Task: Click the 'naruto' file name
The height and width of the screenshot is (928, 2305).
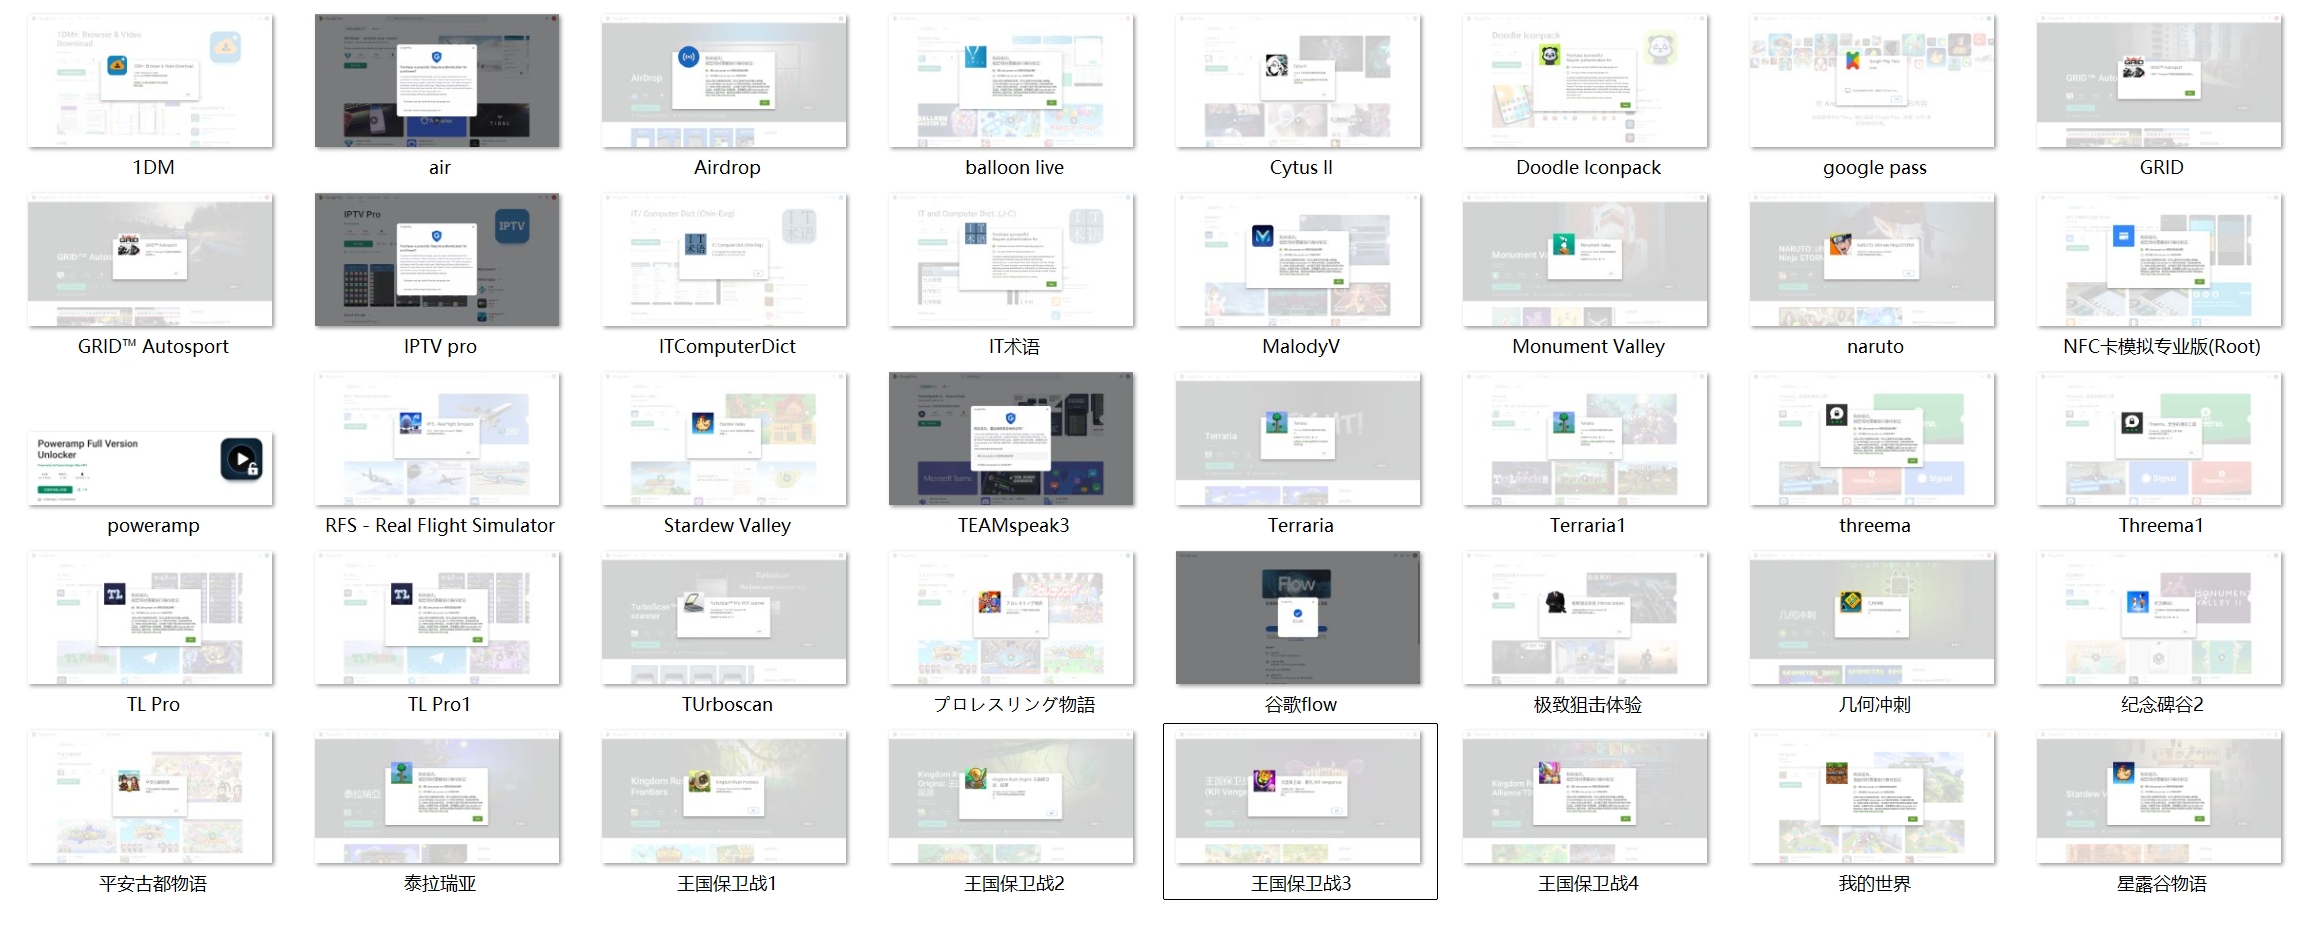Action: point(1875,347)
